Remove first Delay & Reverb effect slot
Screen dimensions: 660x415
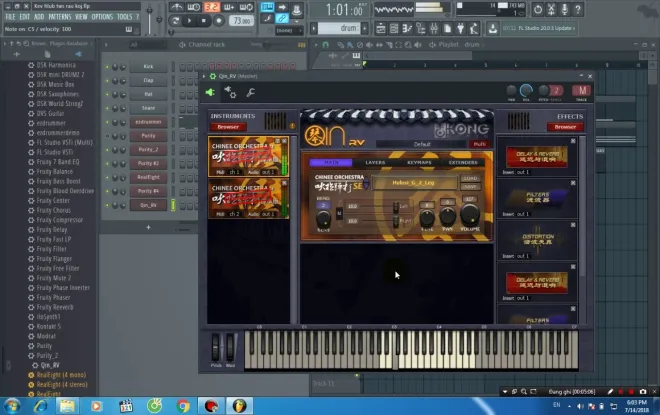573,141
